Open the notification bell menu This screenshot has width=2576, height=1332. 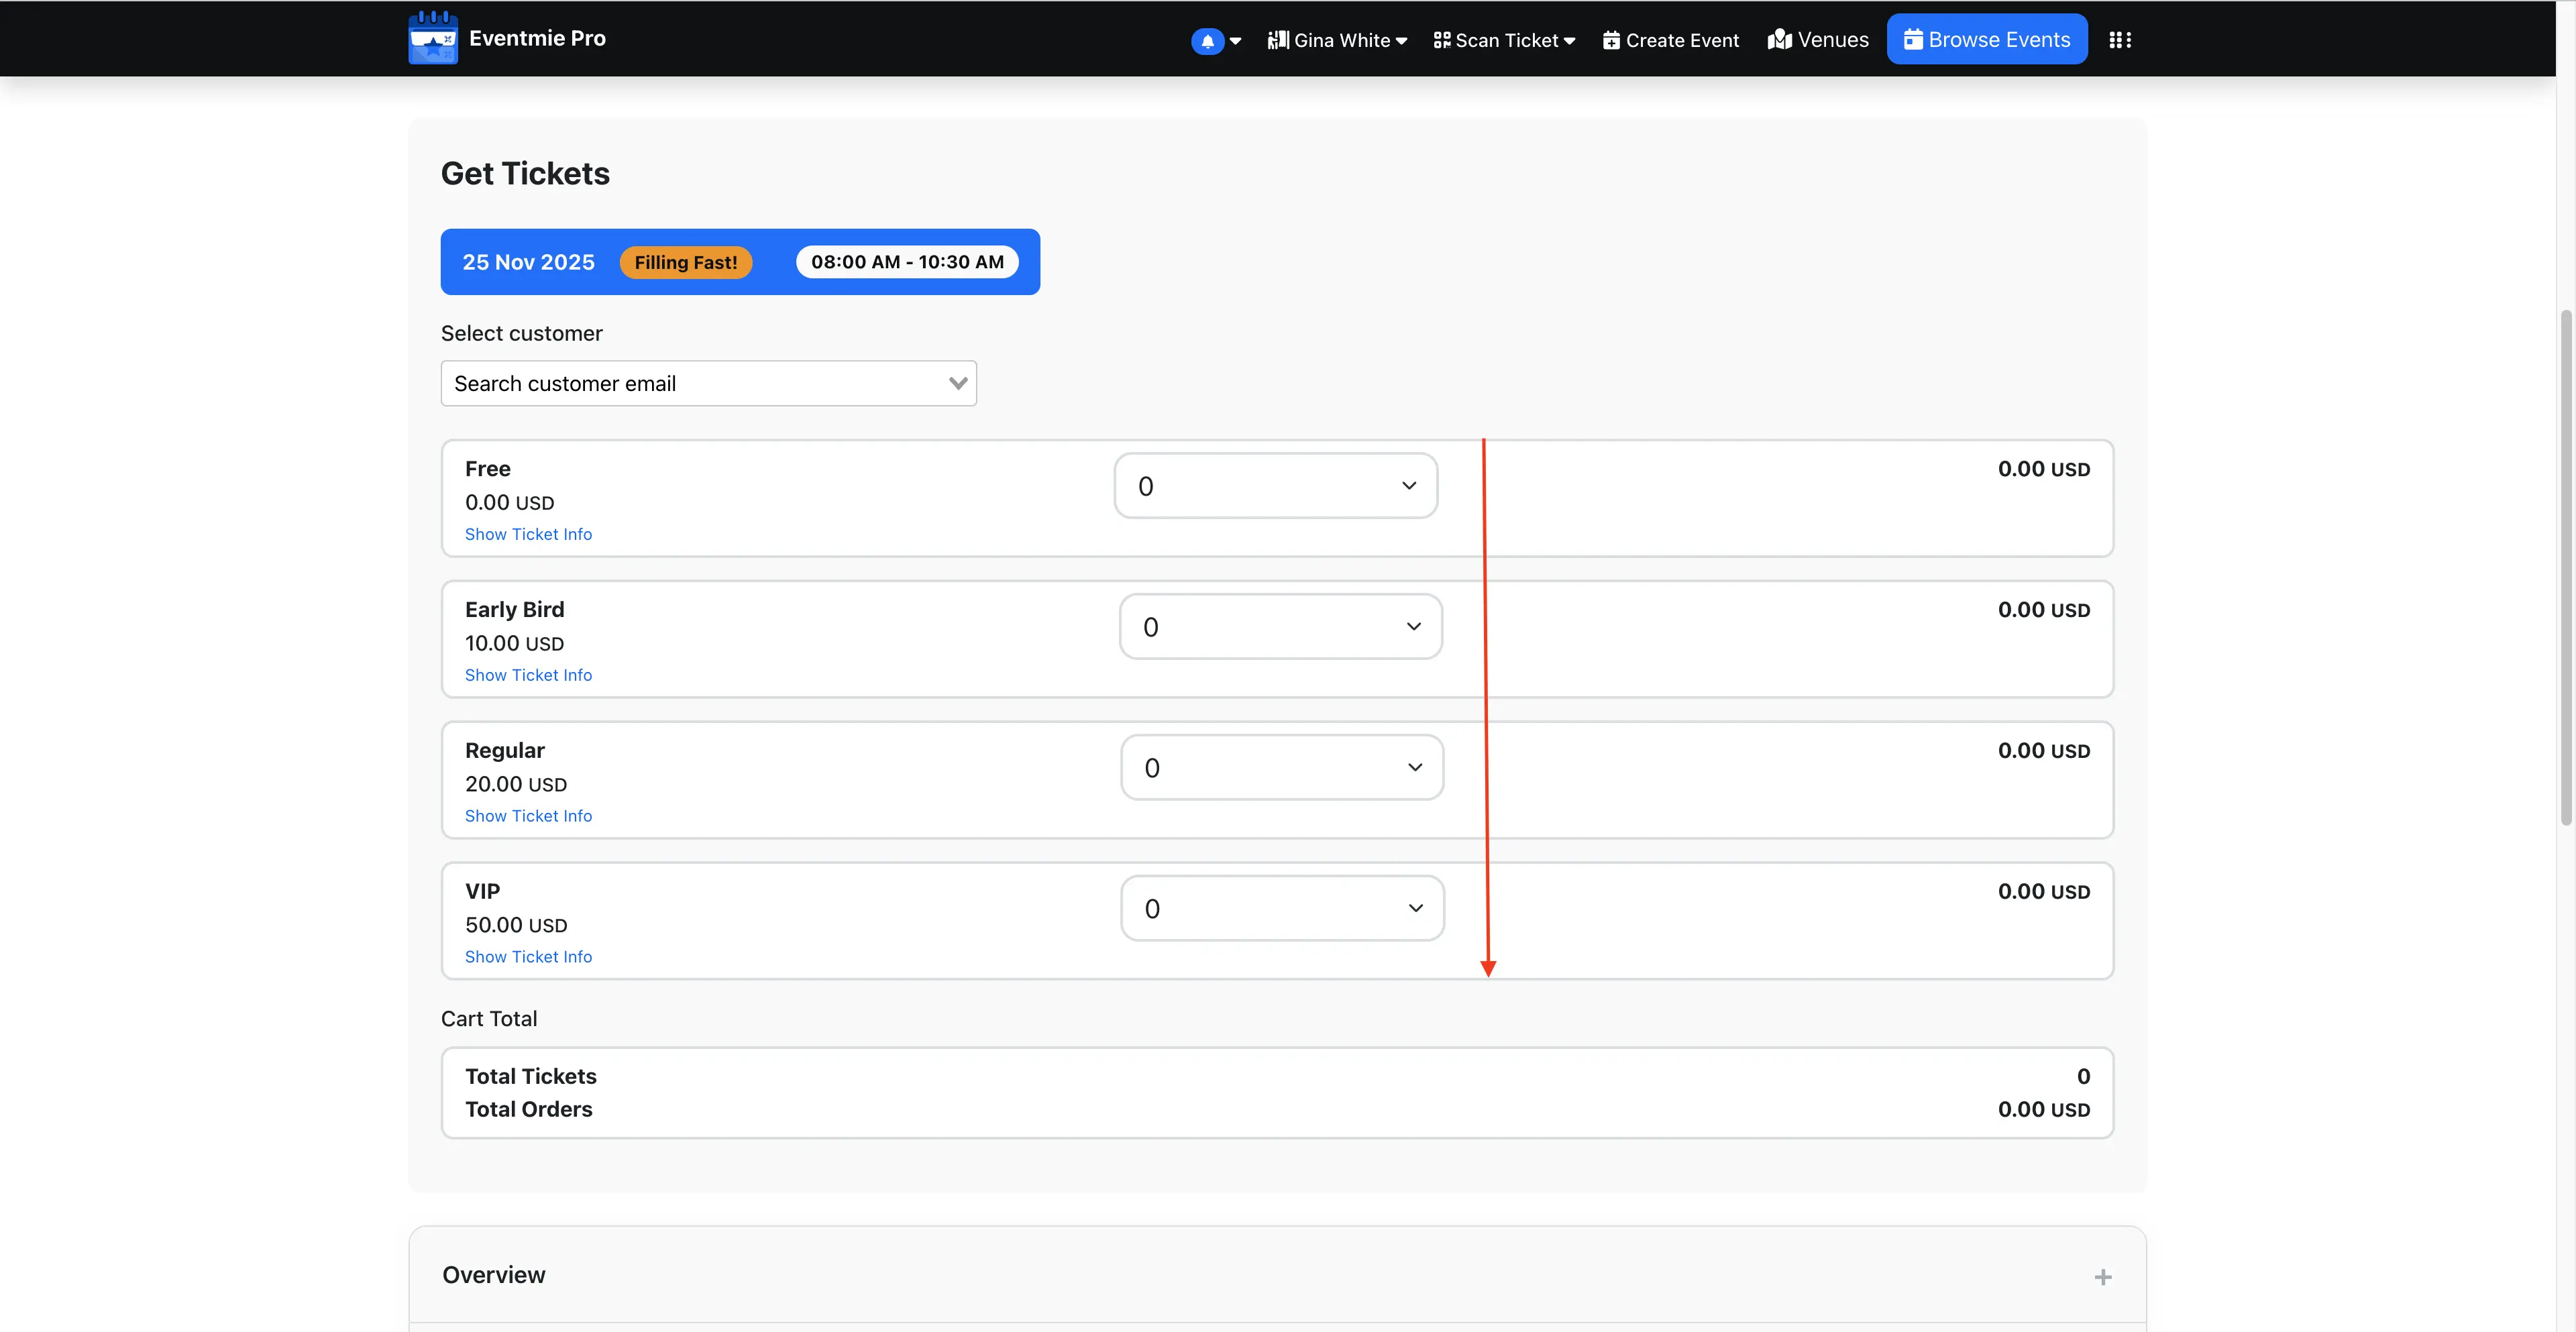[x=1215, y=41]
